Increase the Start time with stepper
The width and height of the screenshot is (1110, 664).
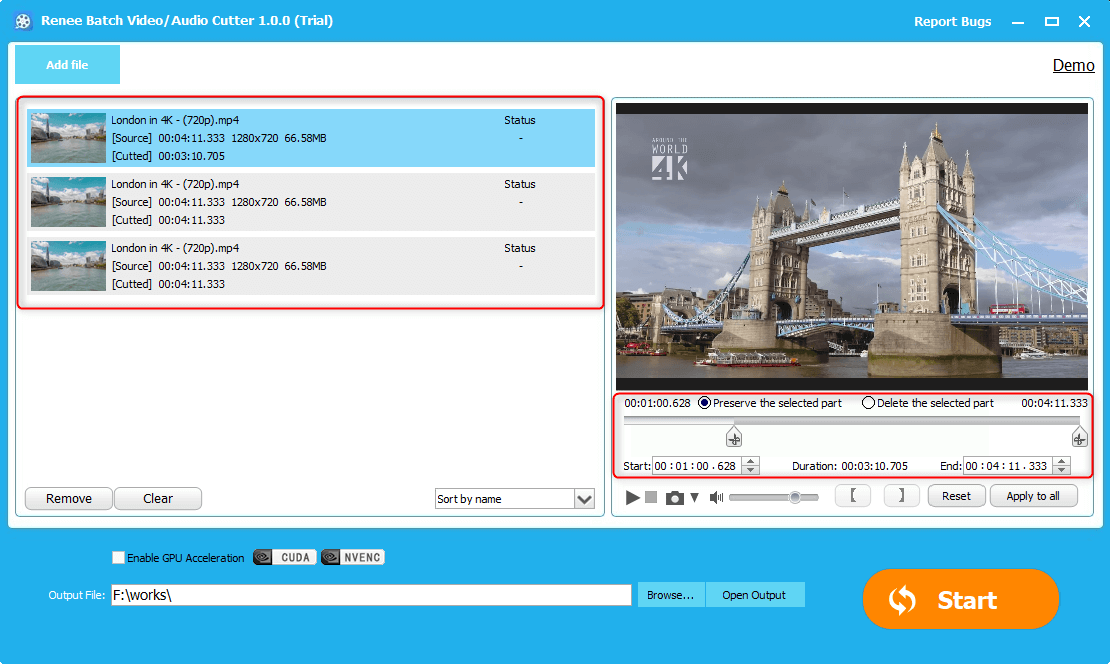click(x=750, y=462)
